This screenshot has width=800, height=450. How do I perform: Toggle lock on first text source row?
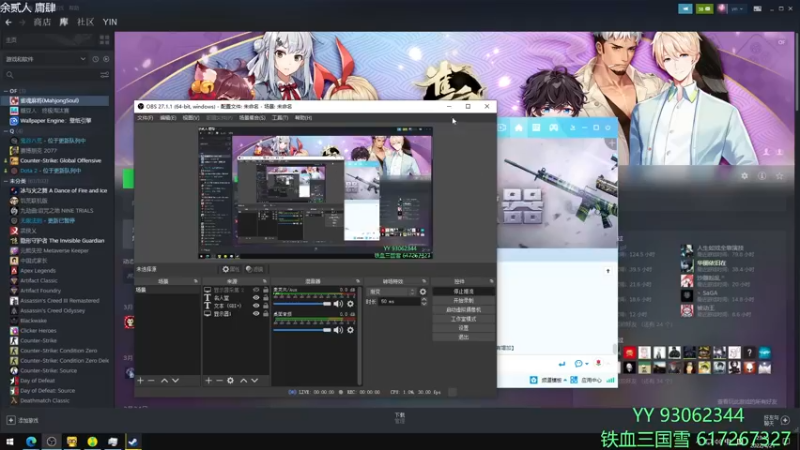click(265, 297)
